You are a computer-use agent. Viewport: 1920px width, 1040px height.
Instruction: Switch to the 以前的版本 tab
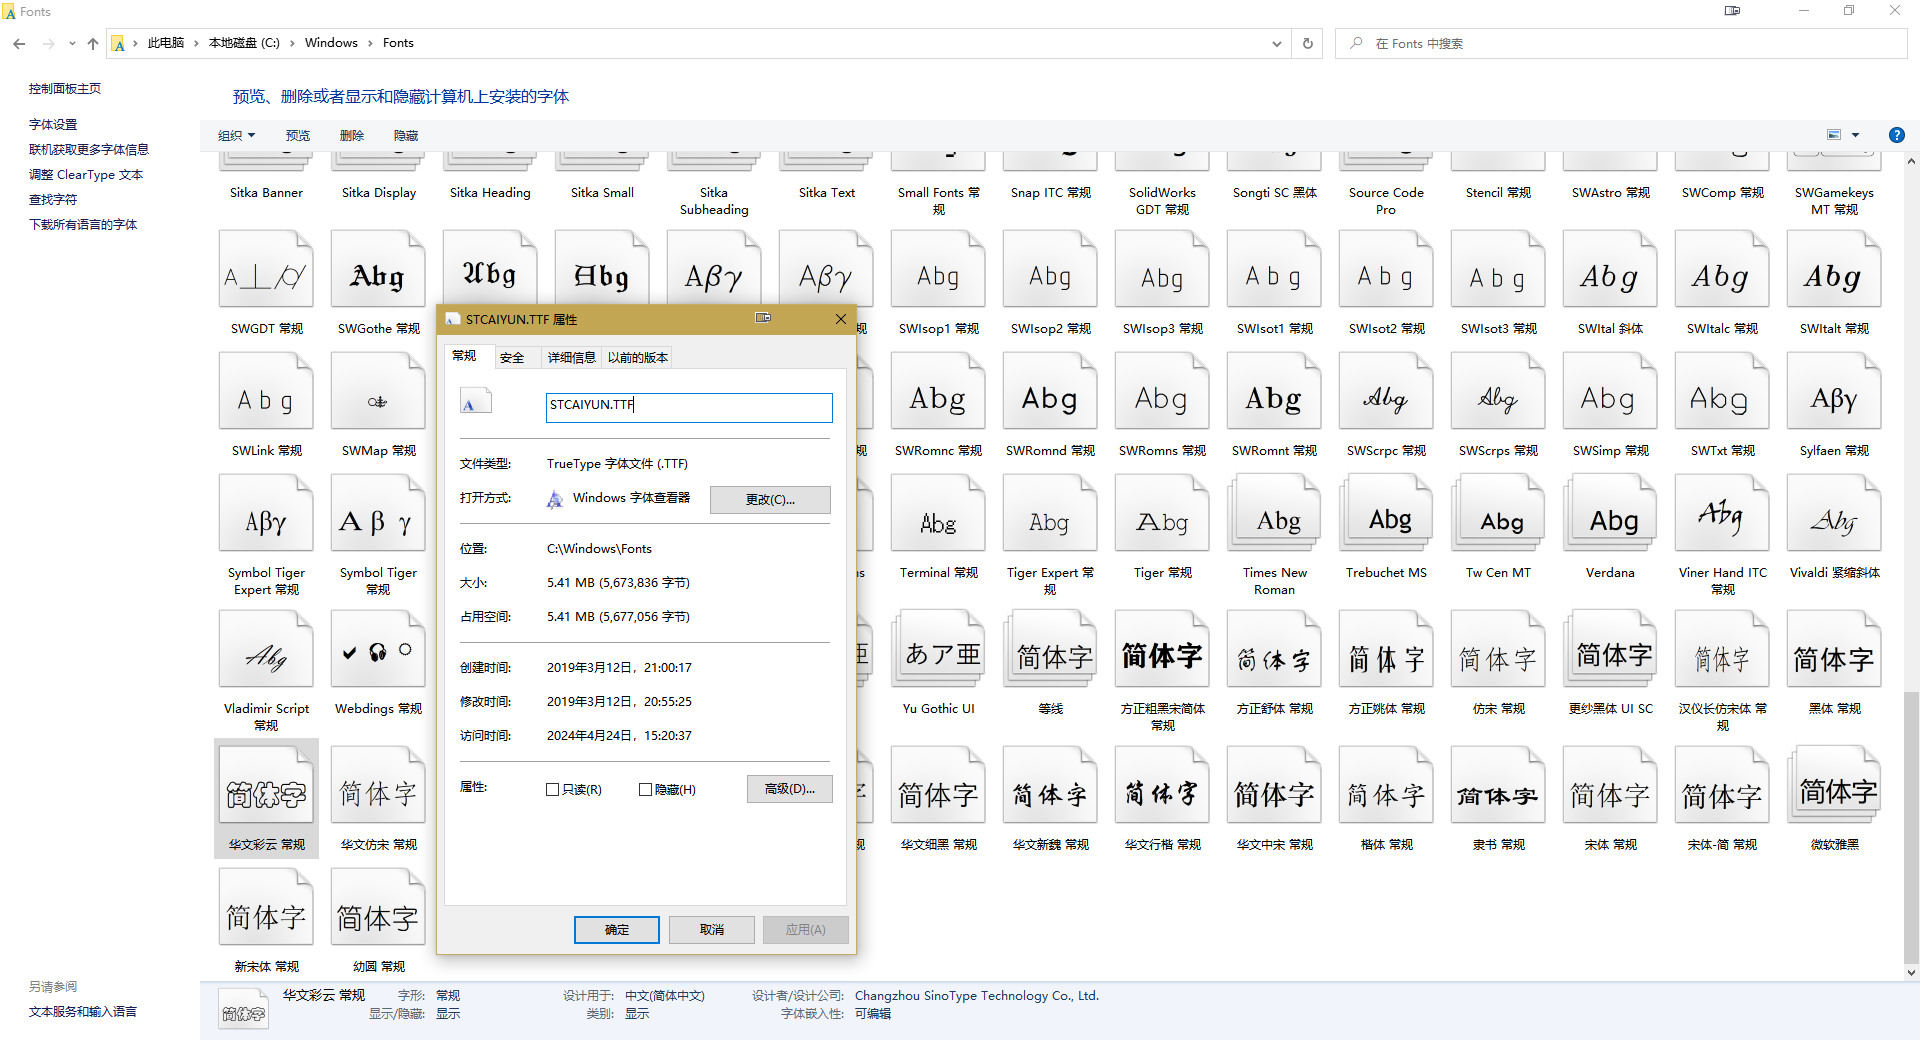pyautogui.click(x=638, y=357)
